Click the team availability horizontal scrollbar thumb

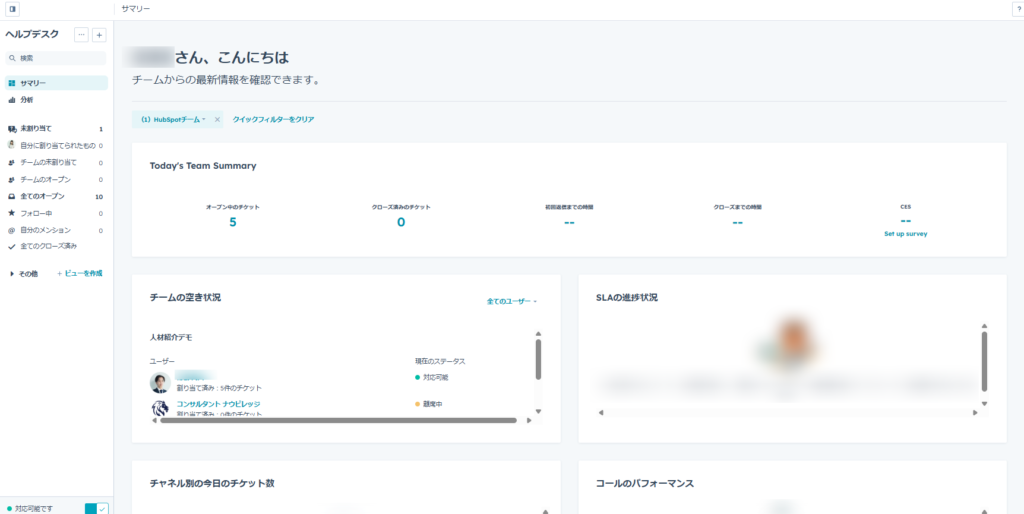(x=338, y=421)
